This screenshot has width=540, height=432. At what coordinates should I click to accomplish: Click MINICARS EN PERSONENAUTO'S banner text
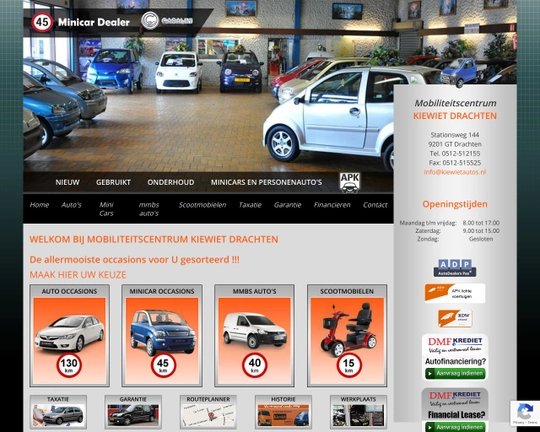[x=267, y=182]
